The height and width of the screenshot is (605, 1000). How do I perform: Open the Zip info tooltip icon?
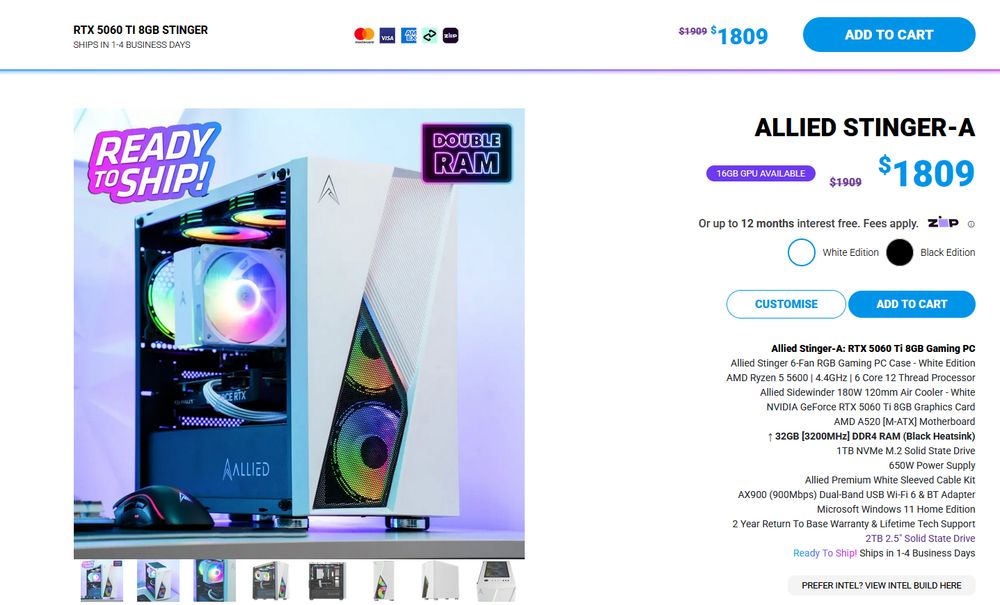(x=971, y=224)
